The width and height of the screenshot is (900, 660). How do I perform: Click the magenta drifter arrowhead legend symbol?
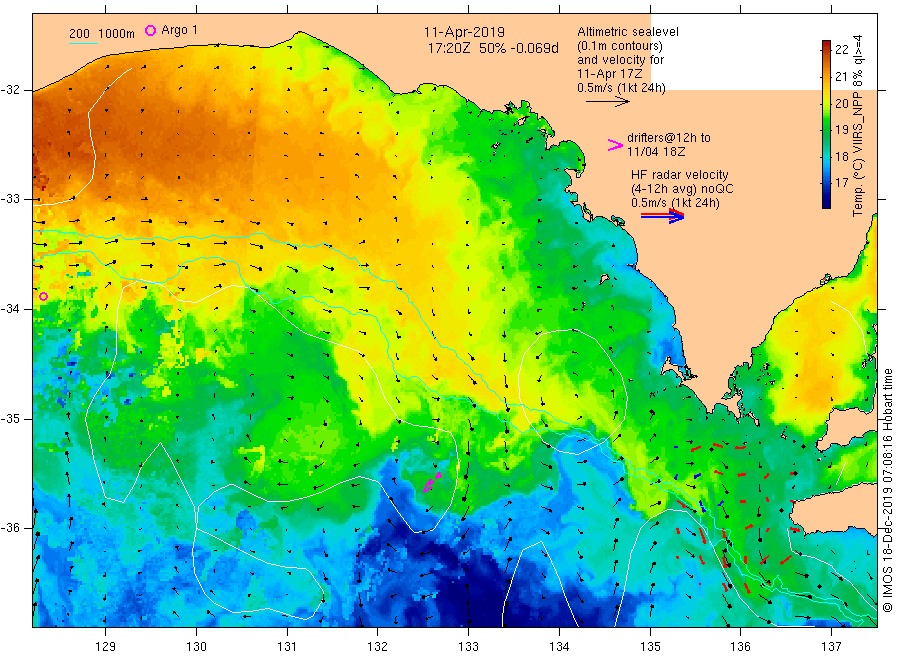click(x=615, y=145)
